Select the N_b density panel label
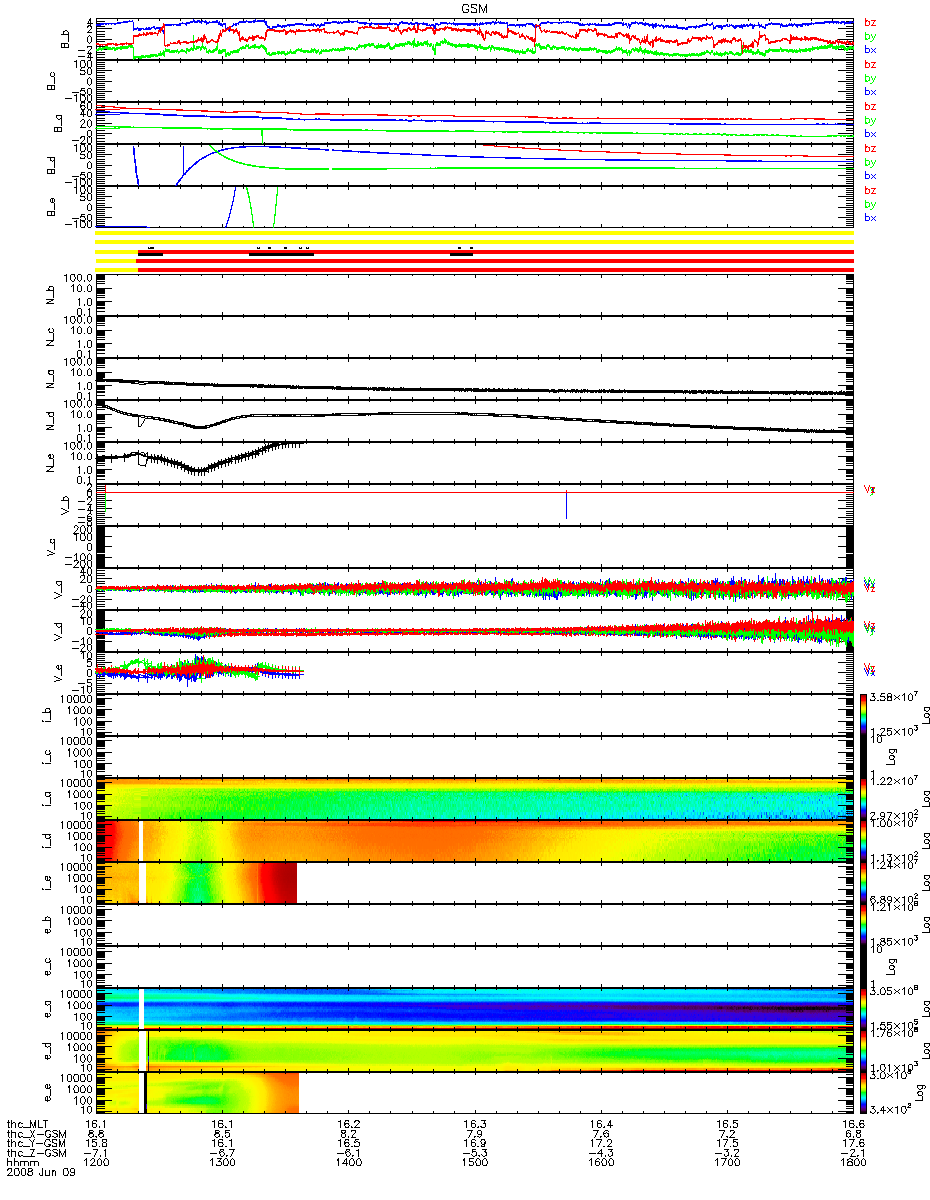This screenshot has width=930, height=1200. point(52,295)
